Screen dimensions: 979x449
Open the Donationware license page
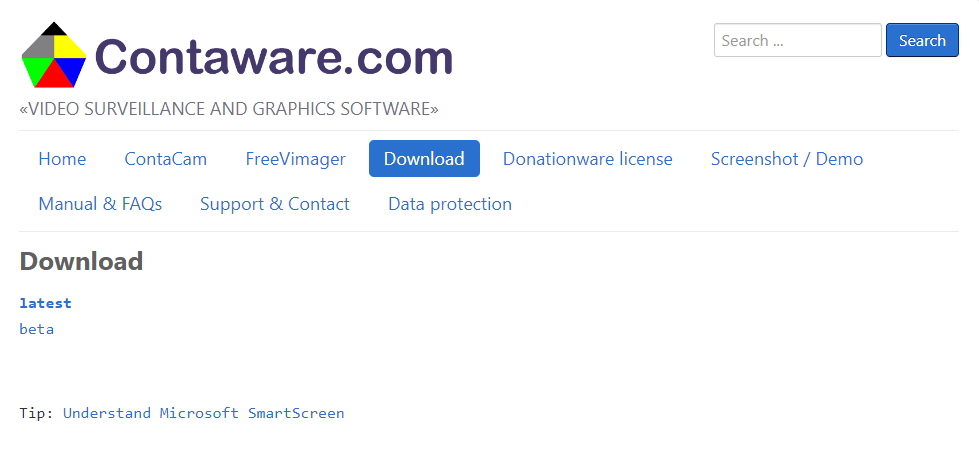[x=588, y=159]
